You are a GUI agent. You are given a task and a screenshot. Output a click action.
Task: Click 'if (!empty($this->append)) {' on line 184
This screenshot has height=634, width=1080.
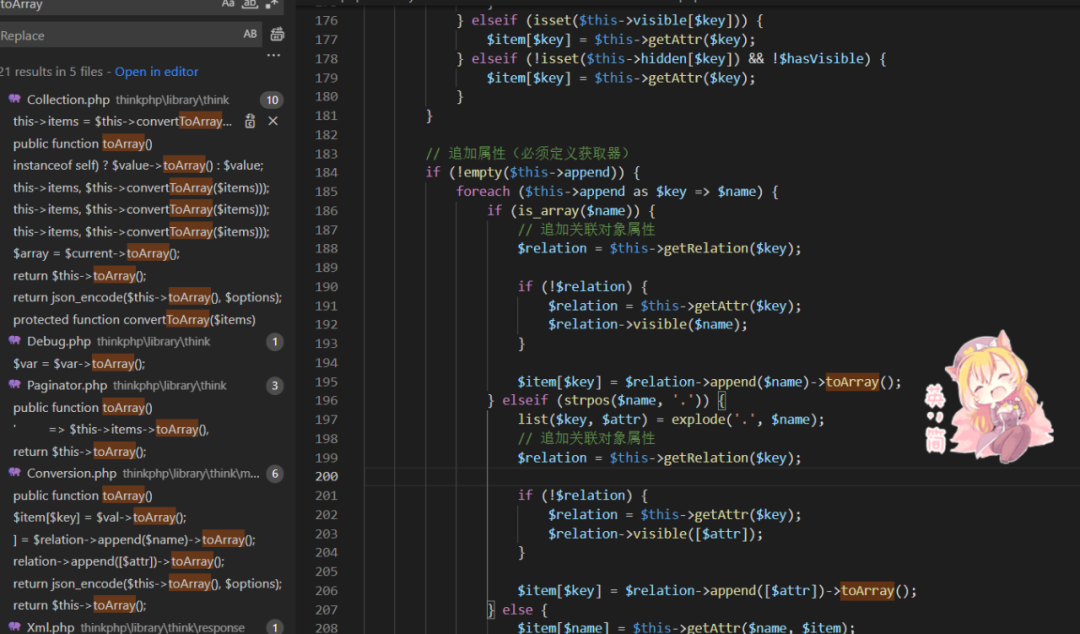pos(533,172)
